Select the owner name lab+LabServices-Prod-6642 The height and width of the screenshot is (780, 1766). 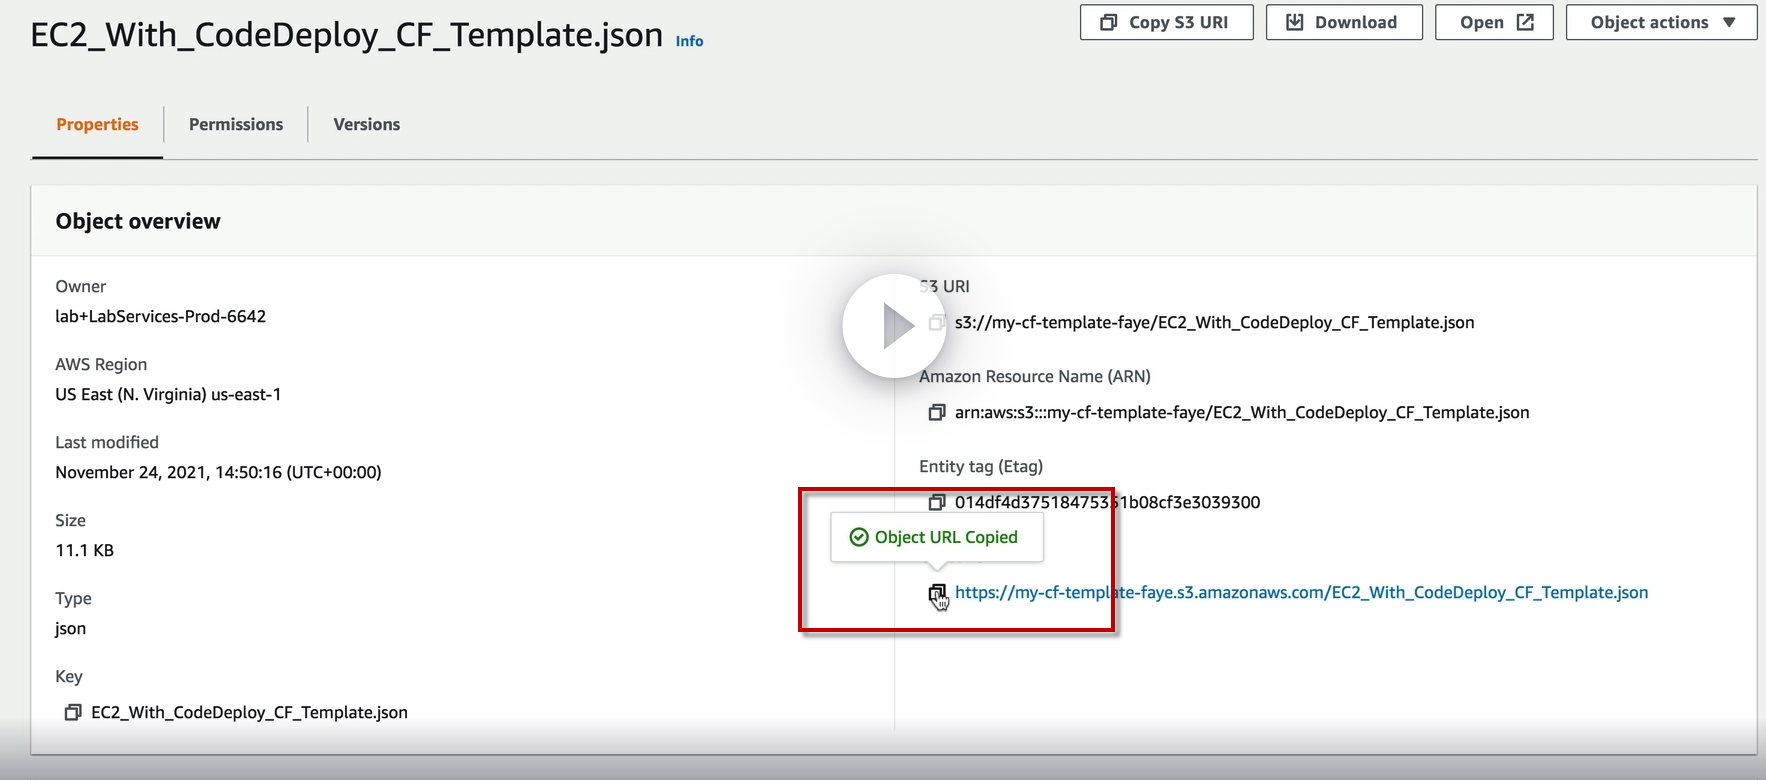coord(161,317)
